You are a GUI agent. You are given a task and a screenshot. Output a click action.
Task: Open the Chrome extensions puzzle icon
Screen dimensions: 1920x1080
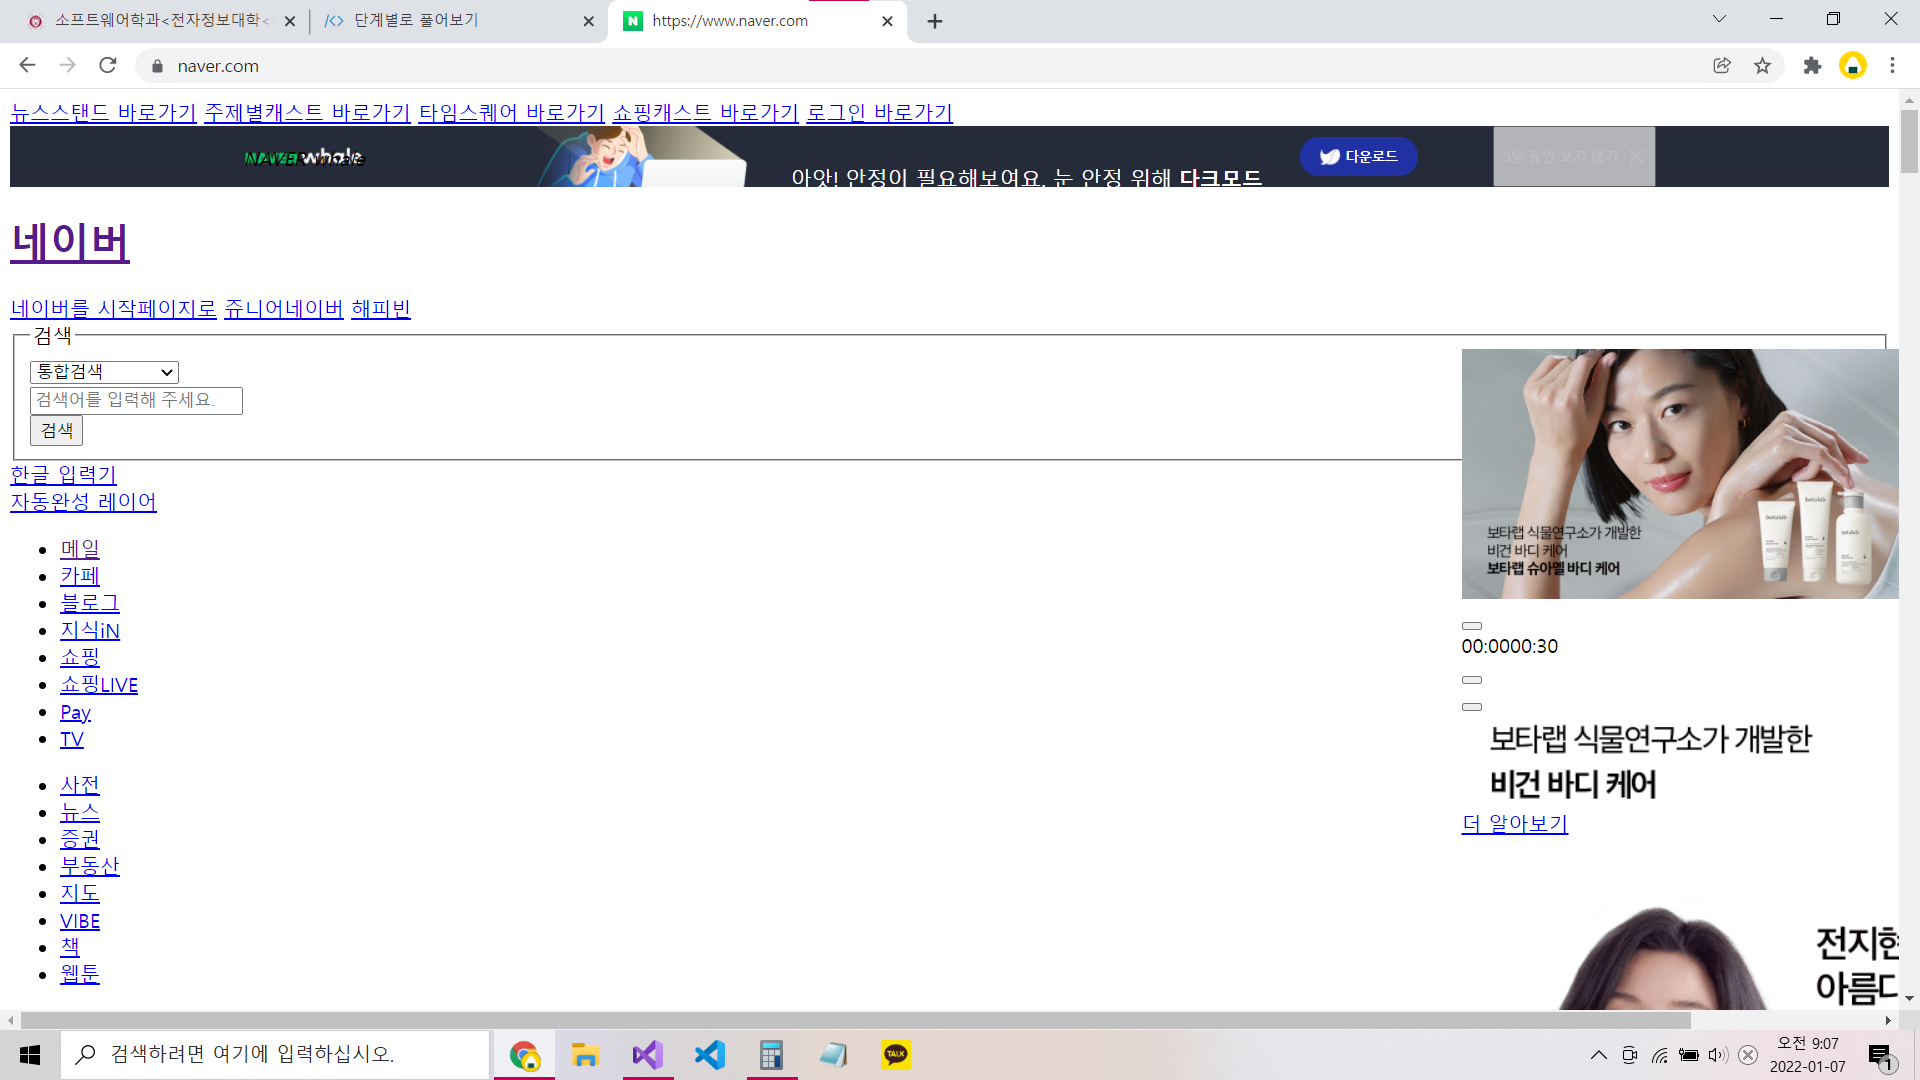pos(1812,66)
